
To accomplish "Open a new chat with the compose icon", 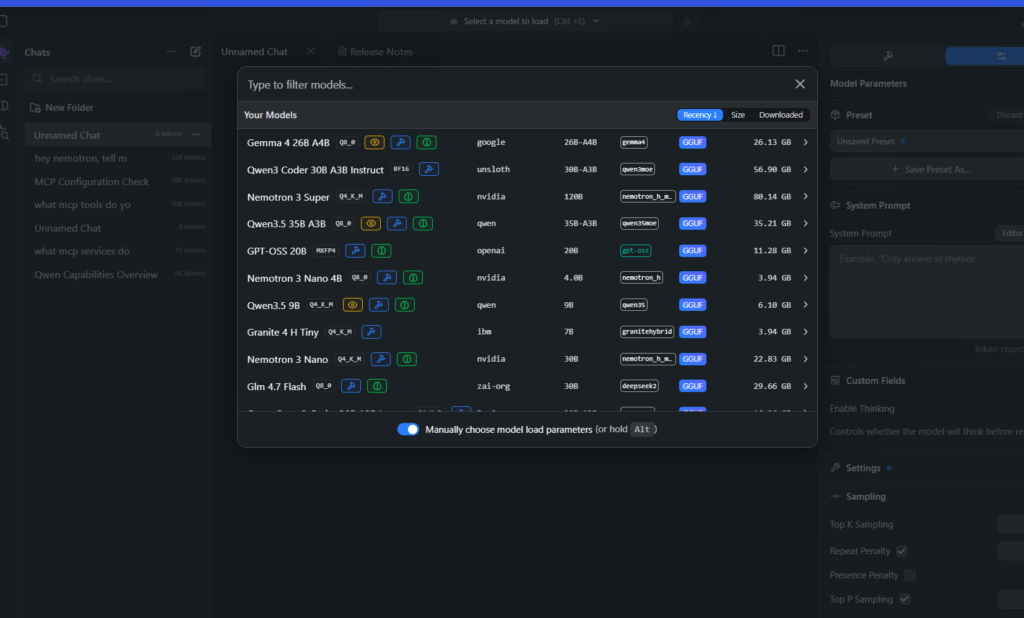I will [196, 52].
